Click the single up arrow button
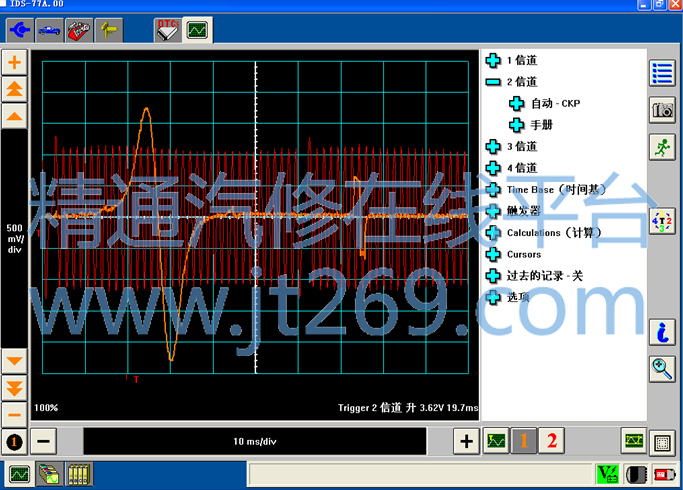The image size is (683, 490). pos(14,116)
